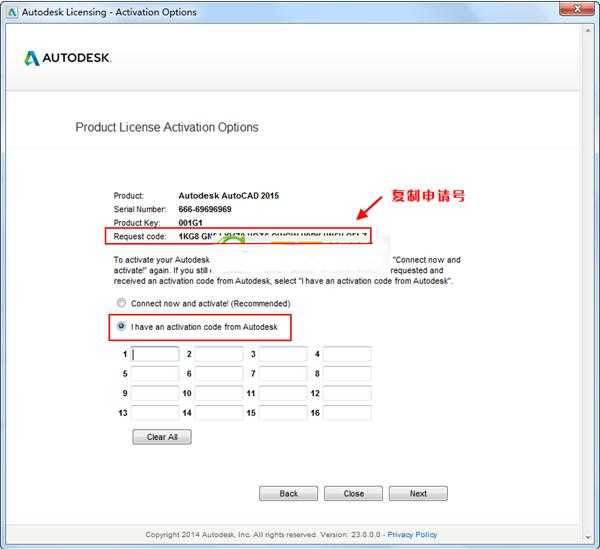The height and width of the screenshot is (549, 600).
Task: Click activation code field 3
Action: [x=283, y=354]
